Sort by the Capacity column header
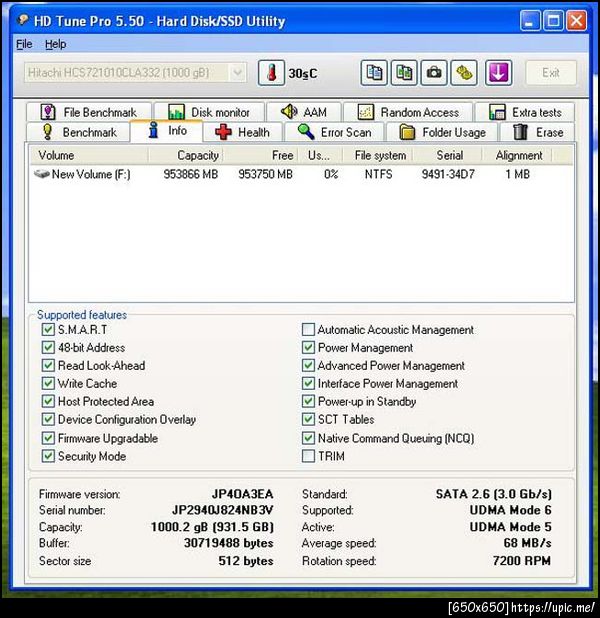Screen dimensions: 600x618 (186, 155)
